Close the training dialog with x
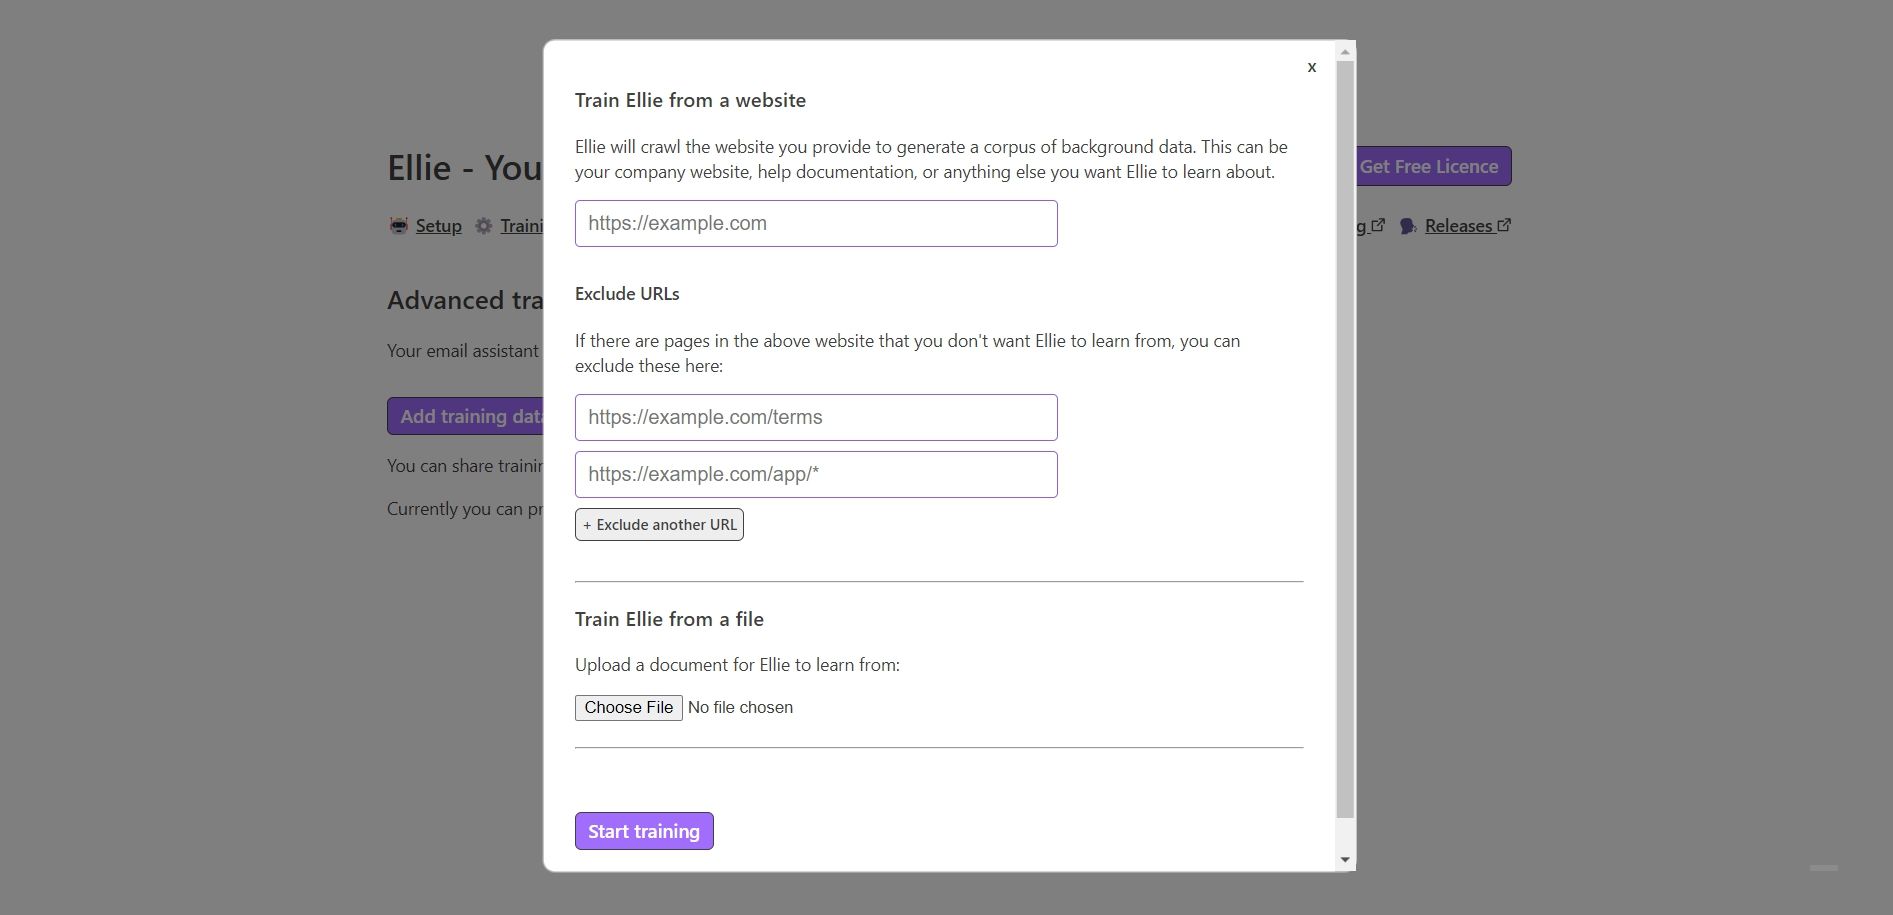The image size is (1893, 915). [x=1311, y=67]
